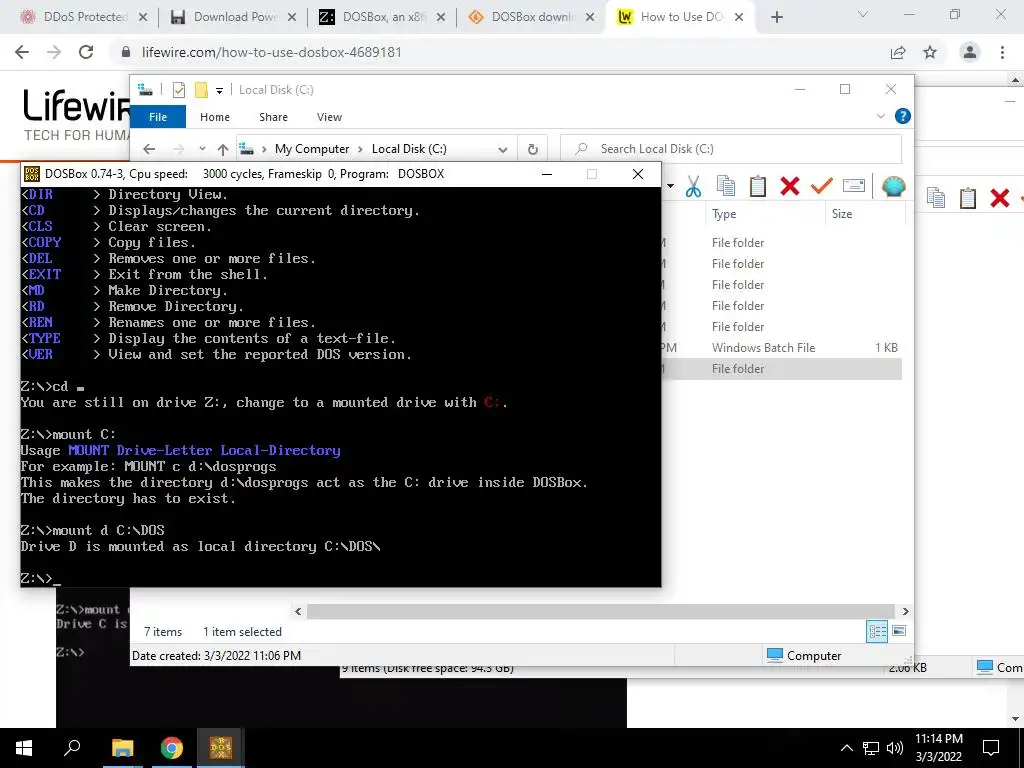Click the red X Delete icon in Local Disk window
The height and width of the screenshot is (768, 1024).
coord(790,187)
